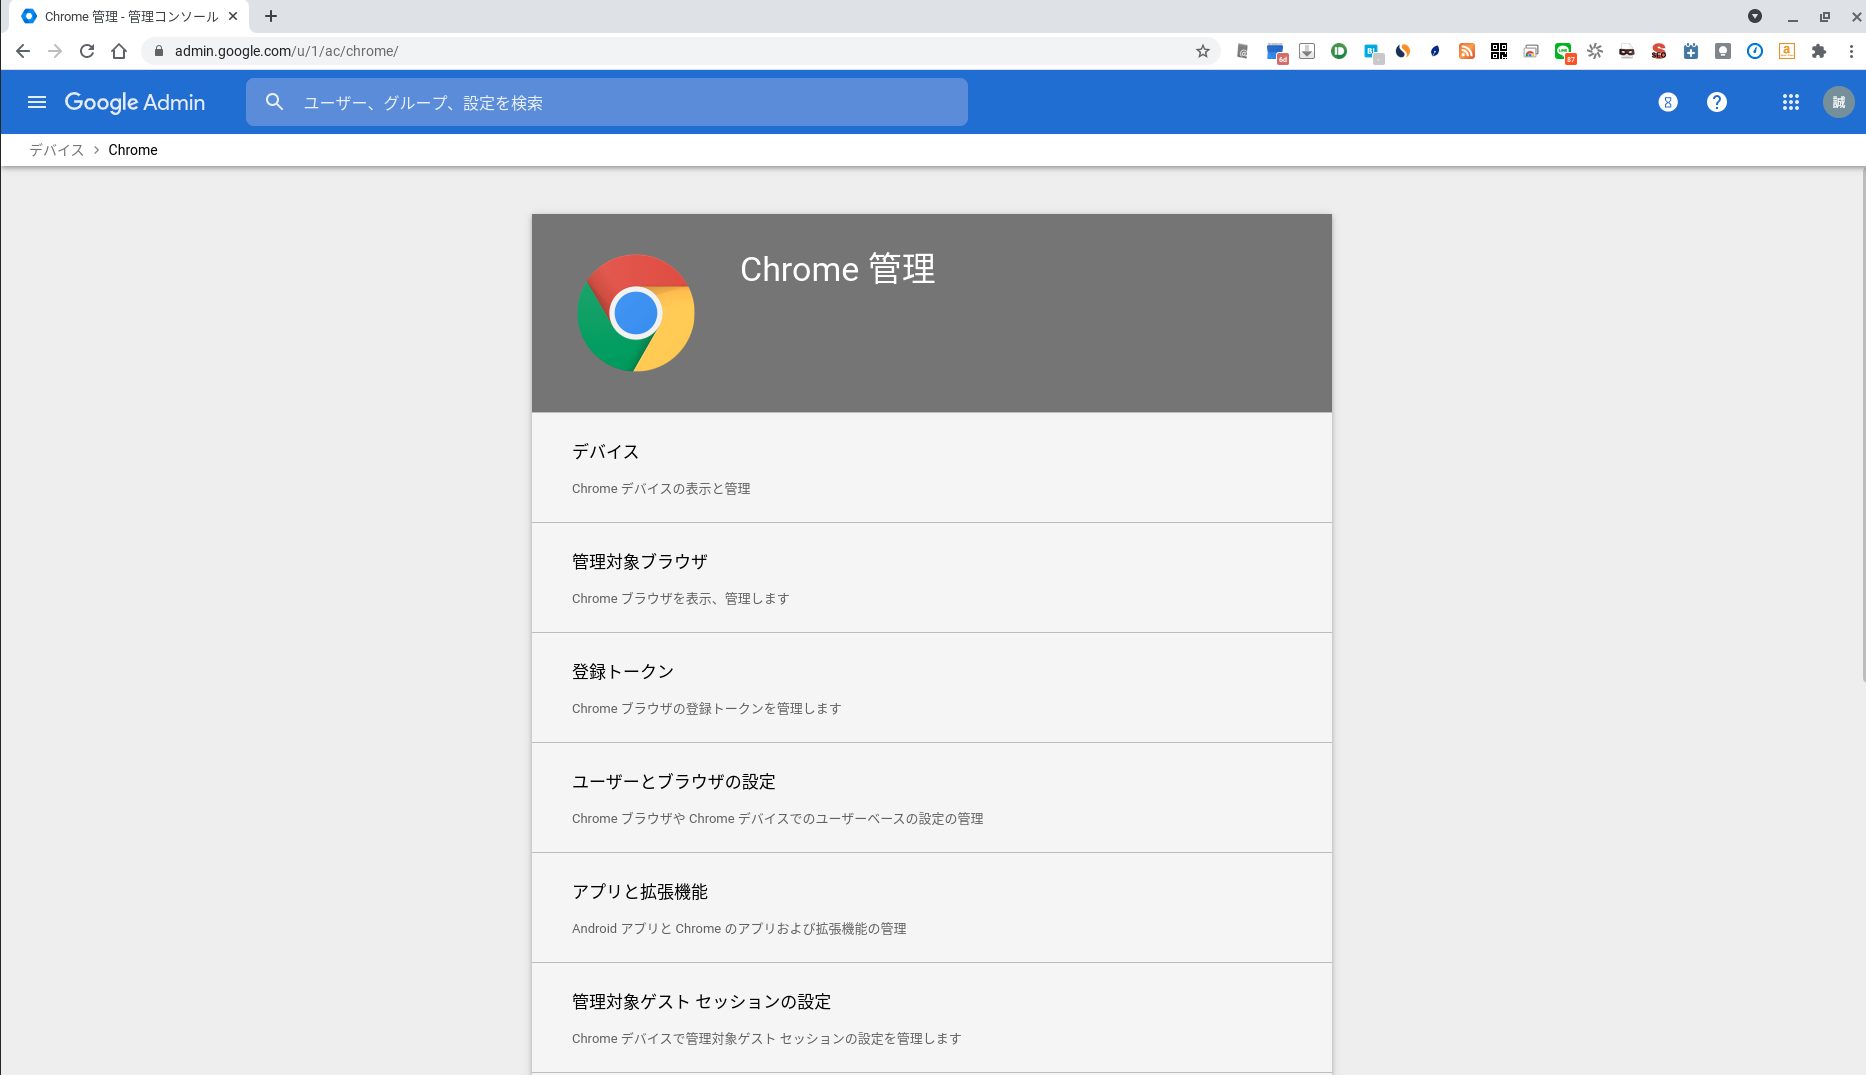
Task: Open the Help question mark icon
Action: coord(1716,102)
